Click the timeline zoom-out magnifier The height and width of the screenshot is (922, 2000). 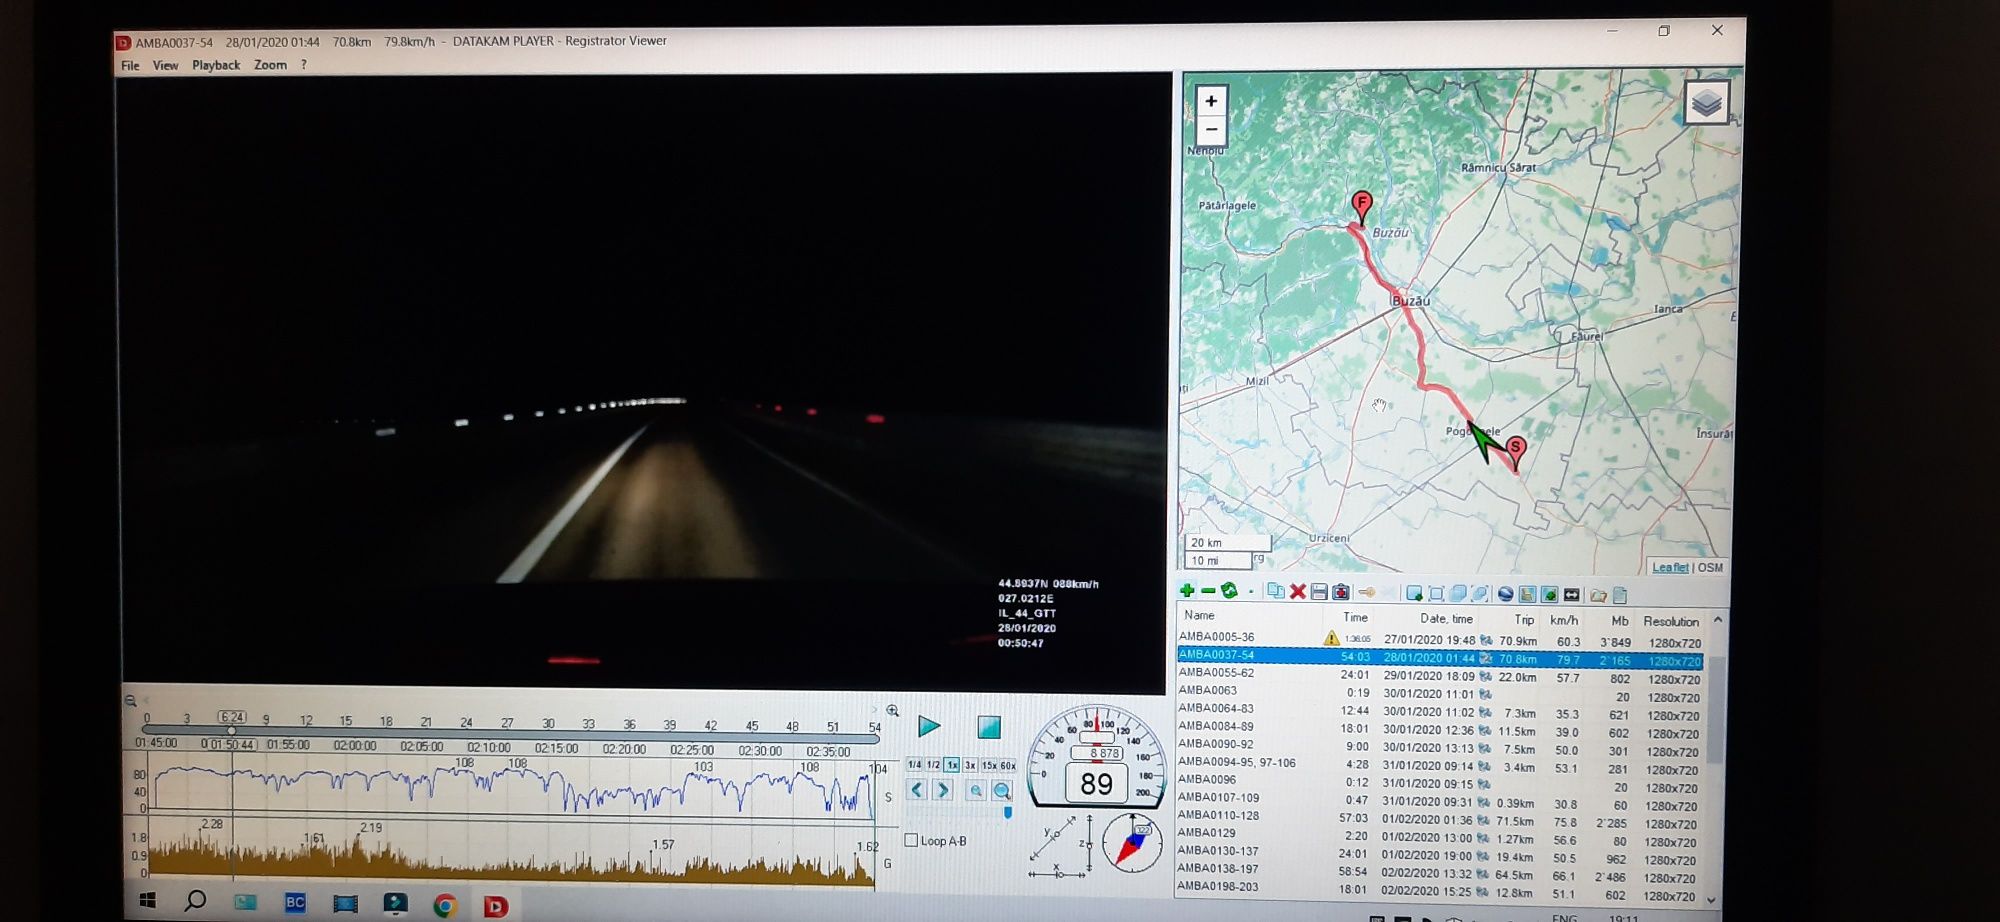[x=131, y=701]
